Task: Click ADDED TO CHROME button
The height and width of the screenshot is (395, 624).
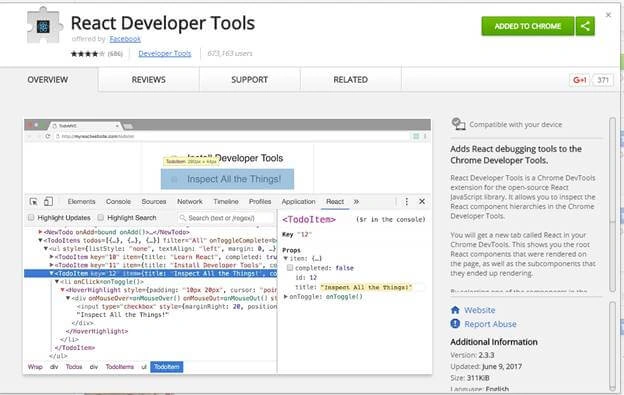Action: tap(528, 26)
